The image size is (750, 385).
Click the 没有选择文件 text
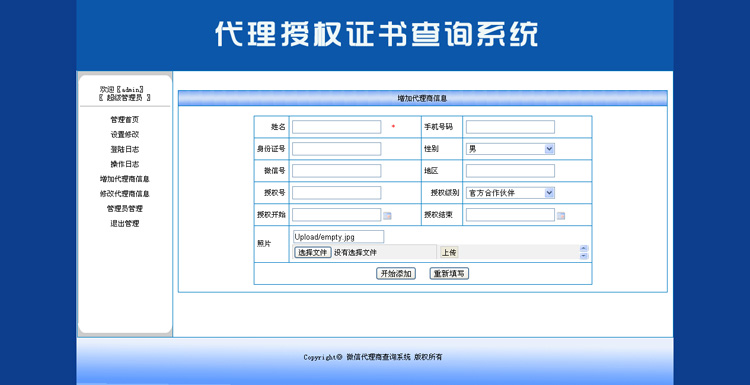355,253
